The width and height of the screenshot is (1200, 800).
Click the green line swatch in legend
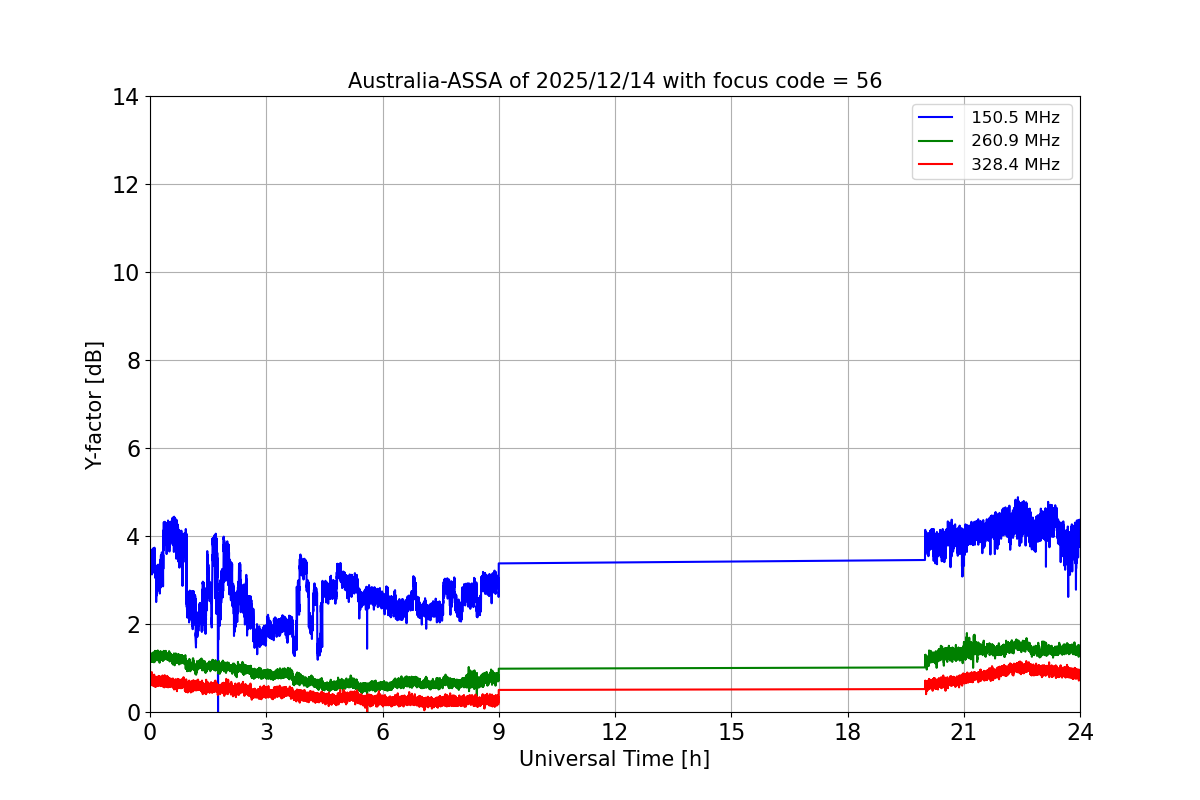coord(937,141)
